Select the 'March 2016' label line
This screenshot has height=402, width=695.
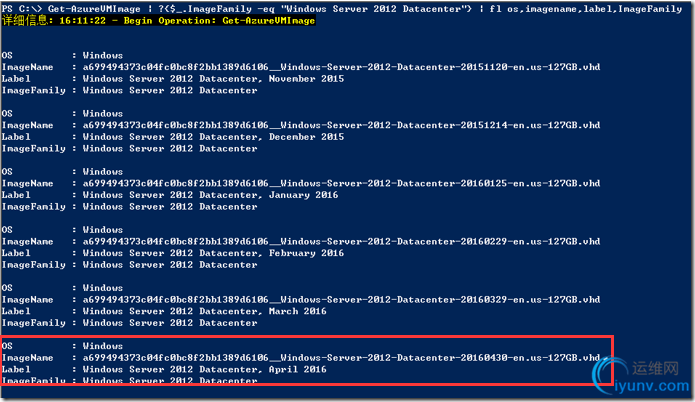pyautogui.click(x=164, y=311)
